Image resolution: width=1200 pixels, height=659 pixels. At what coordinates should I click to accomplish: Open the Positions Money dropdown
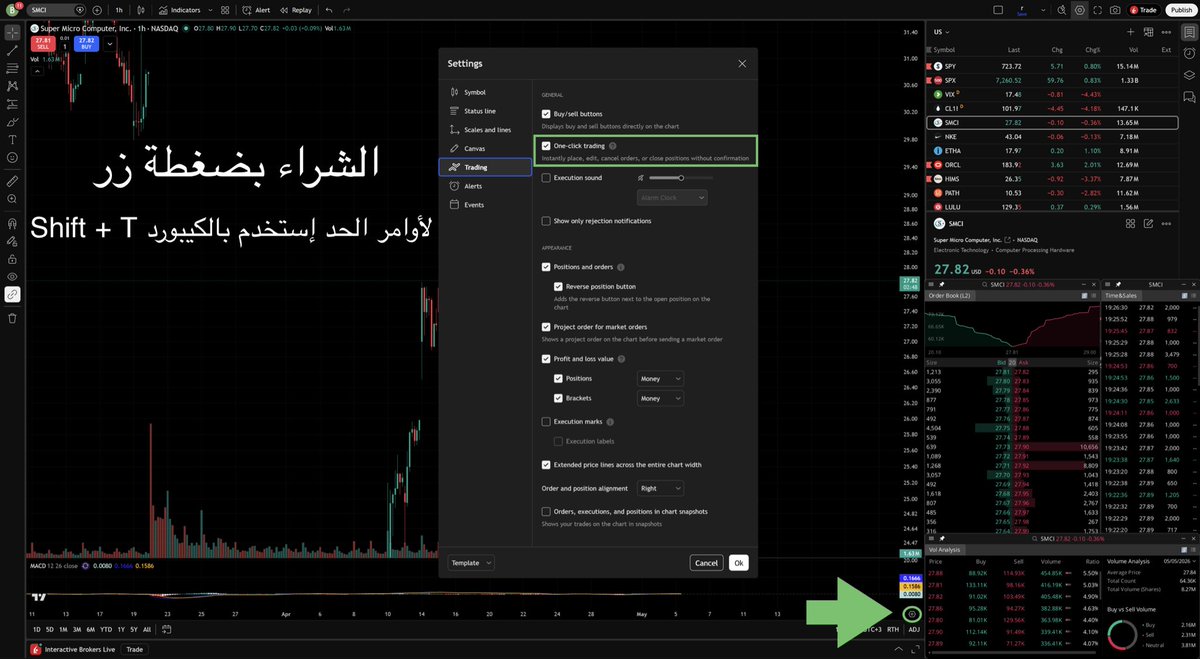[x=661, y=379]
